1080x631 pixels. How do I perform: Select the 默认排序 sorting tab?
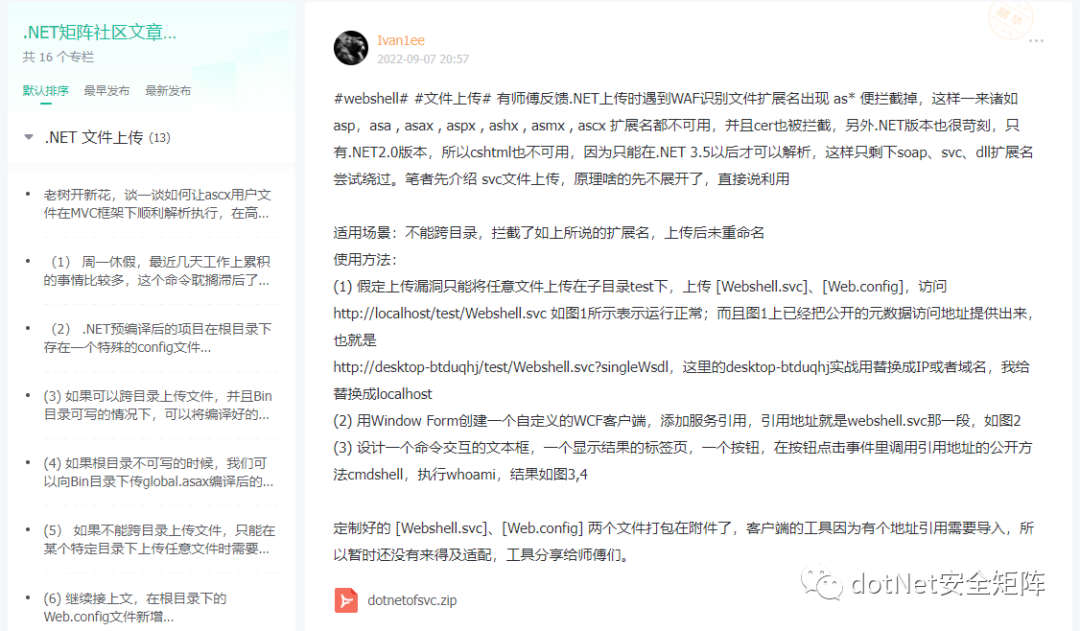(45, 90)
